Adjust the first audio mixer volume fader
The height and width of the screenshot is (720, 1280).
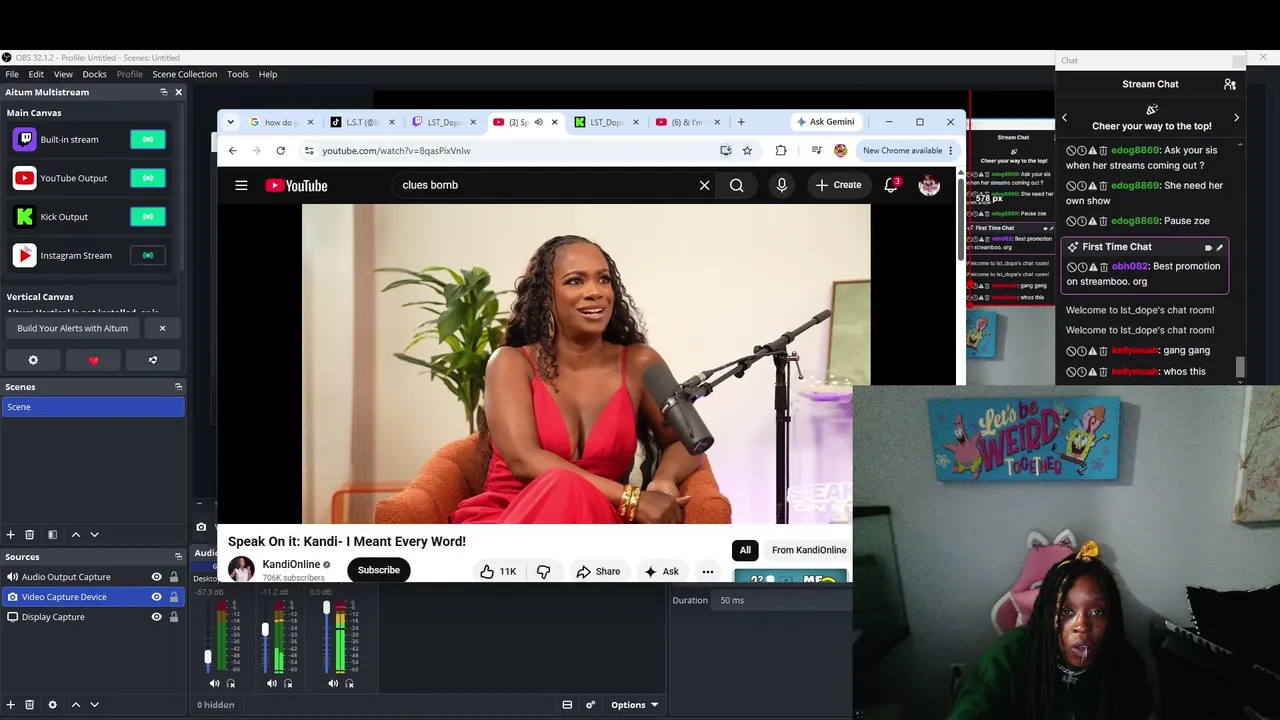click(208, 656)
